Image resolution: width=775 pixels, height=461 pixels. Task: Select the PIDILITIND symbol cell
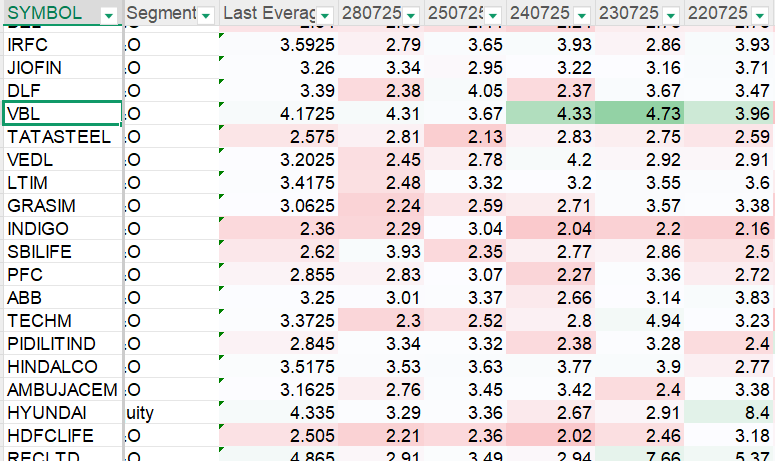62,343
